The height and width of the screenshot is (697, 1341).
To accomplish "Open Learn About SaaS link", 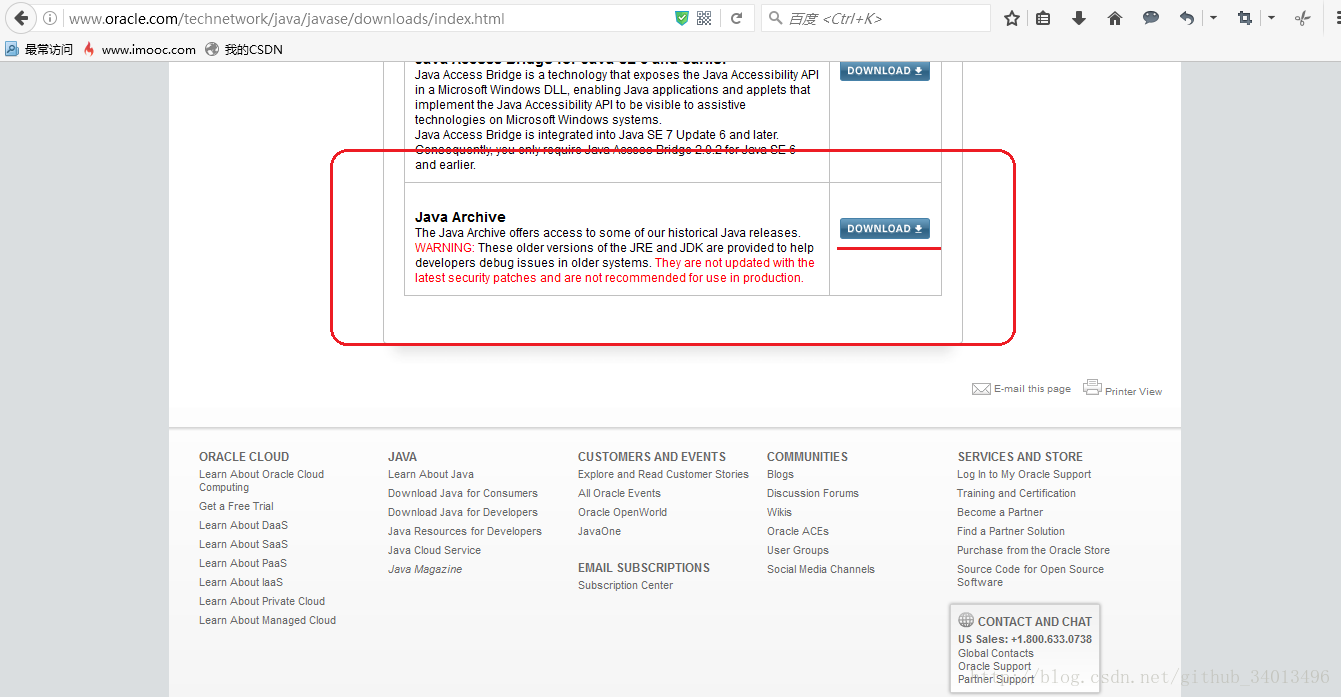I will pos(243,545).
